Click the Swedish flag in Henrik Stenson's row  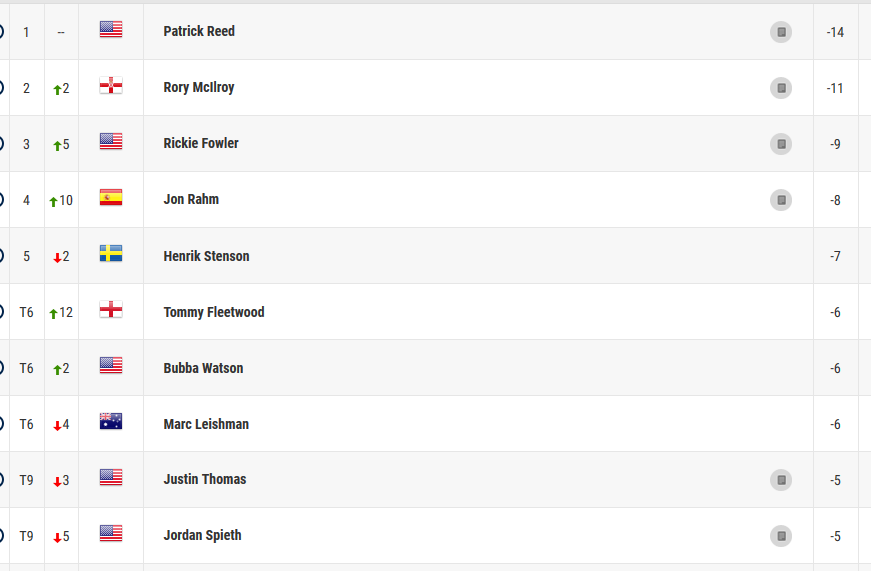111,254
